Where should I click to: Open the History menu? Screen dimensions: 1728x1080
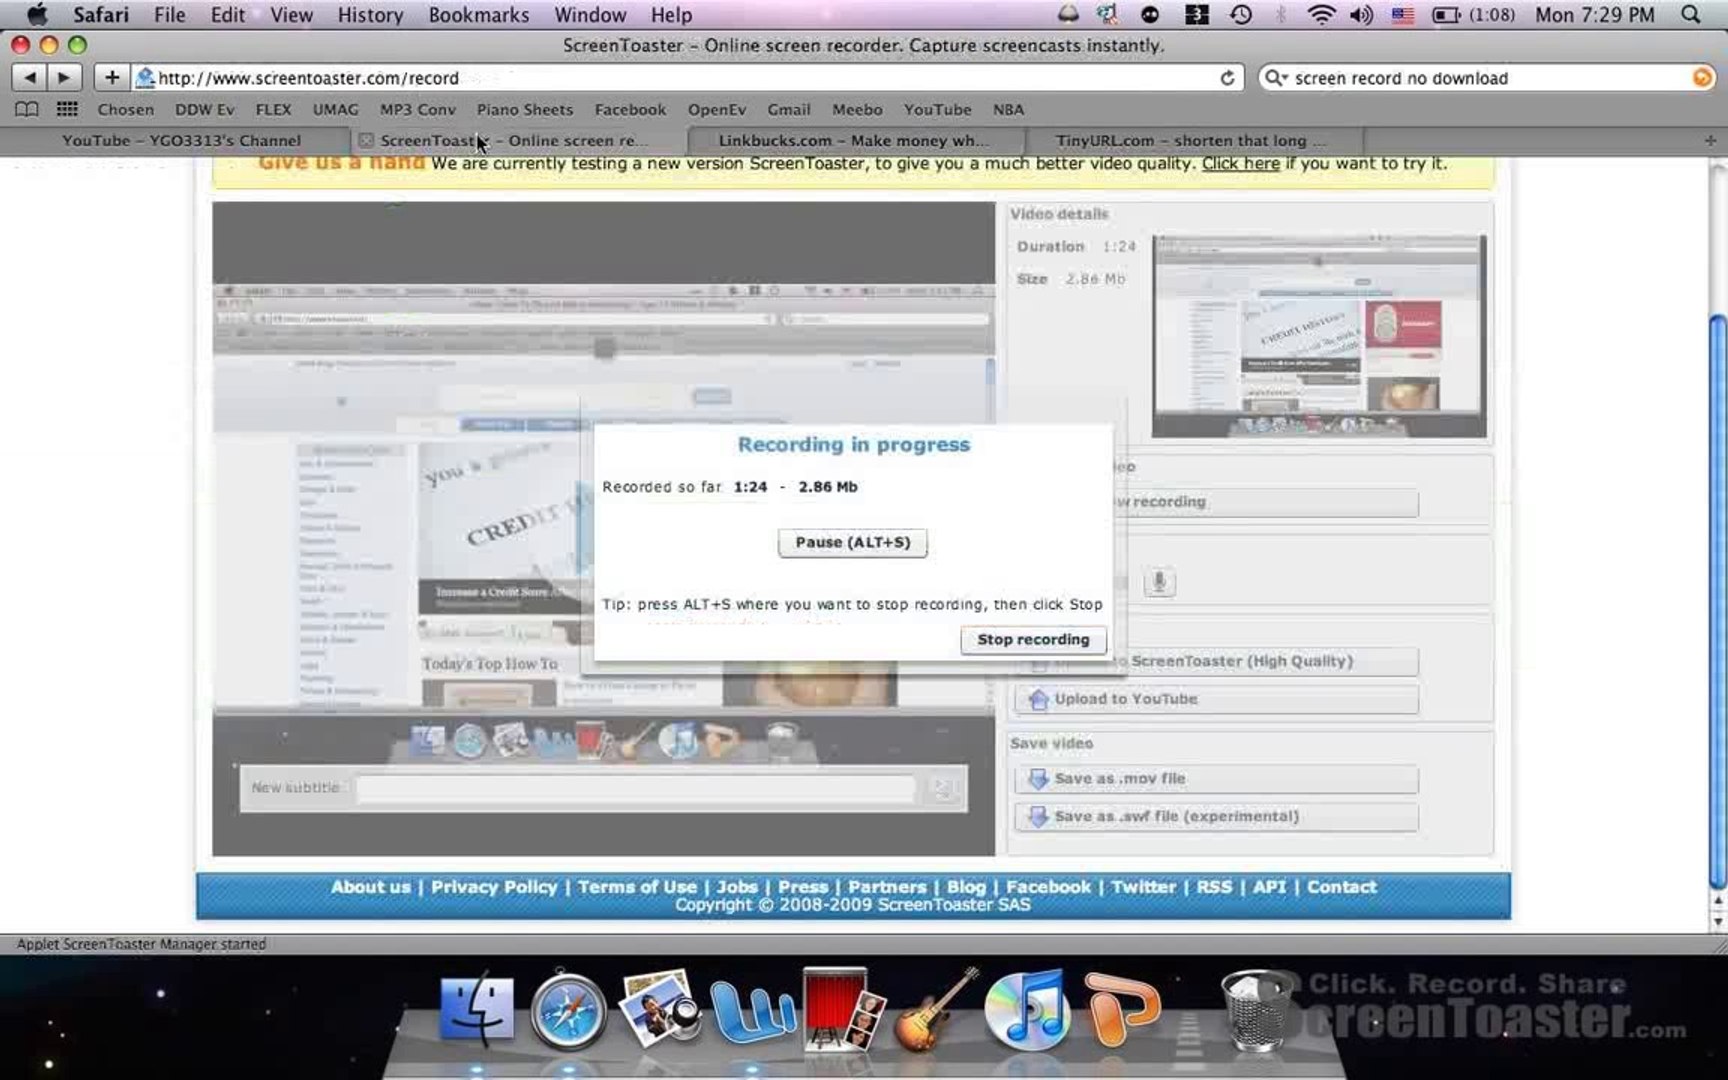[370, 15]
